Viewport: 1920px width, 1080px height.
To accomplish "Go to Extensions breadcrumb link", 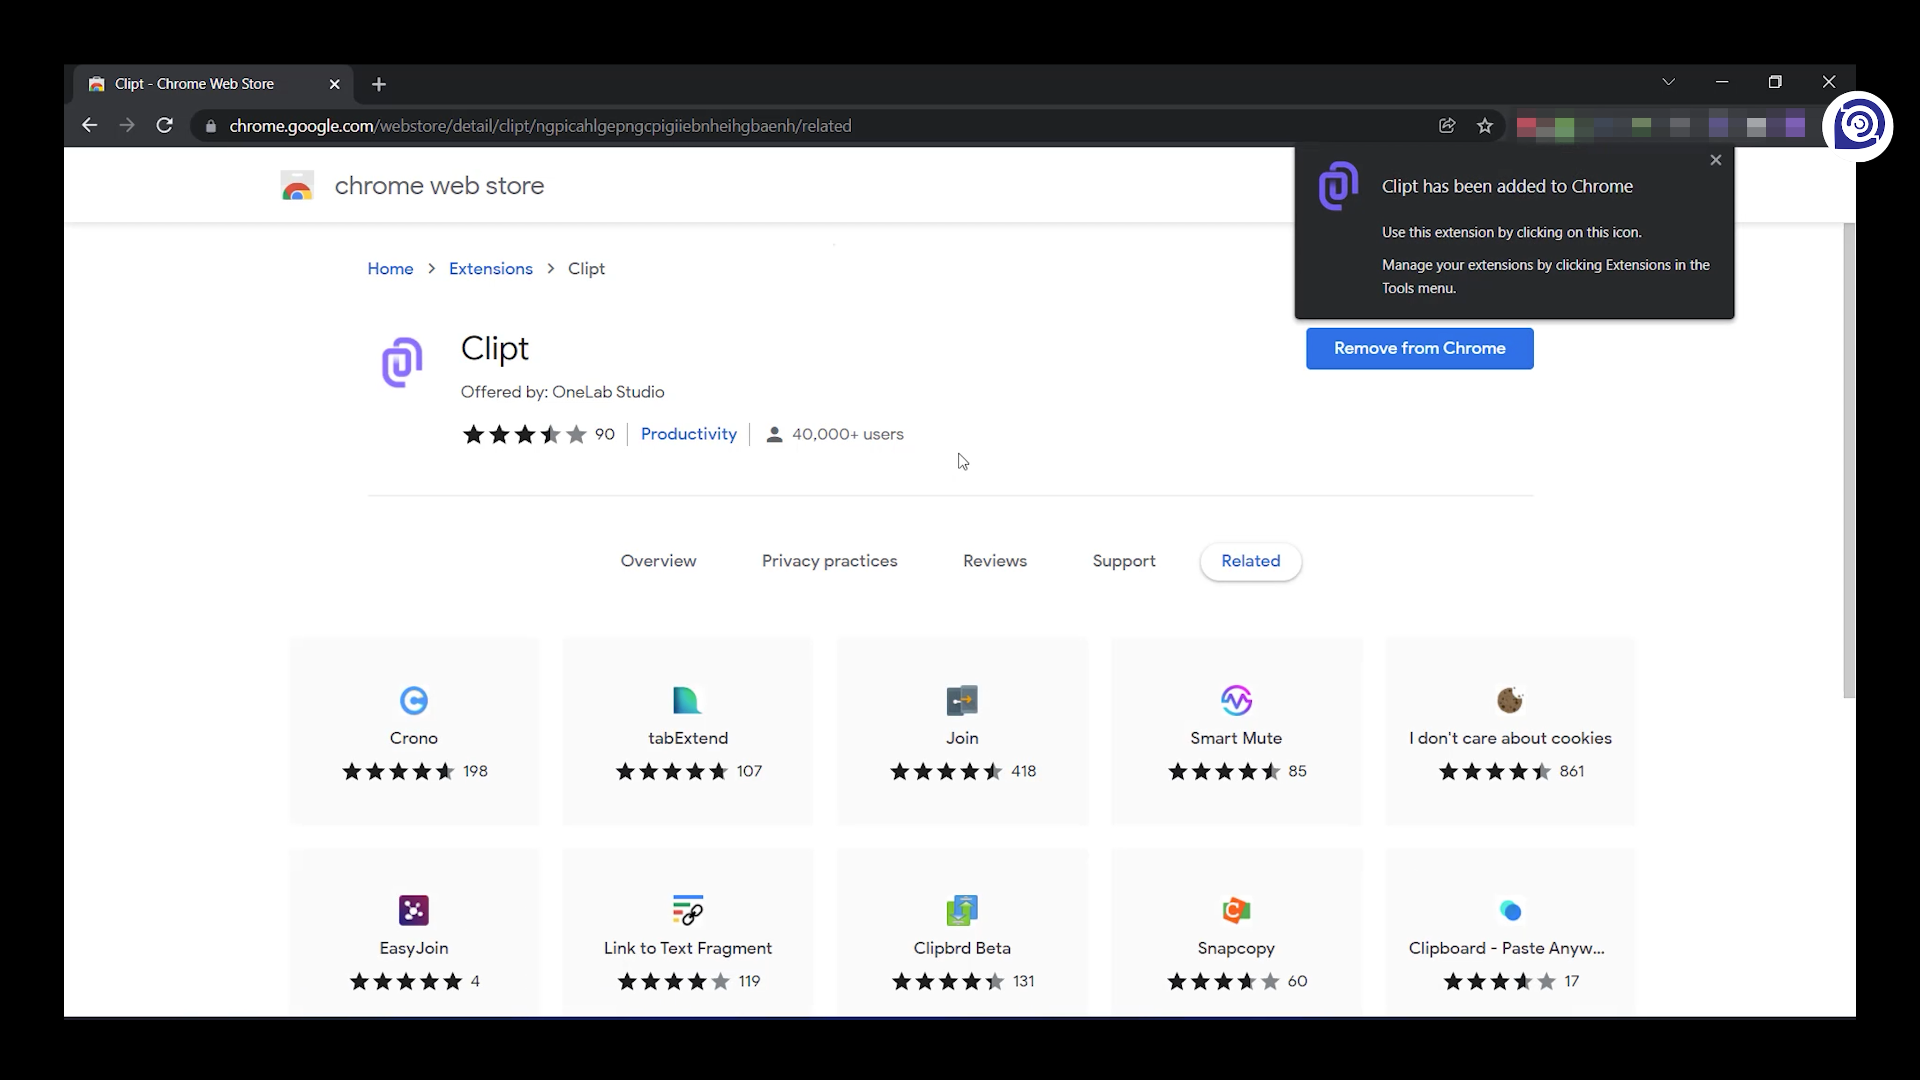I will (490, 269).
